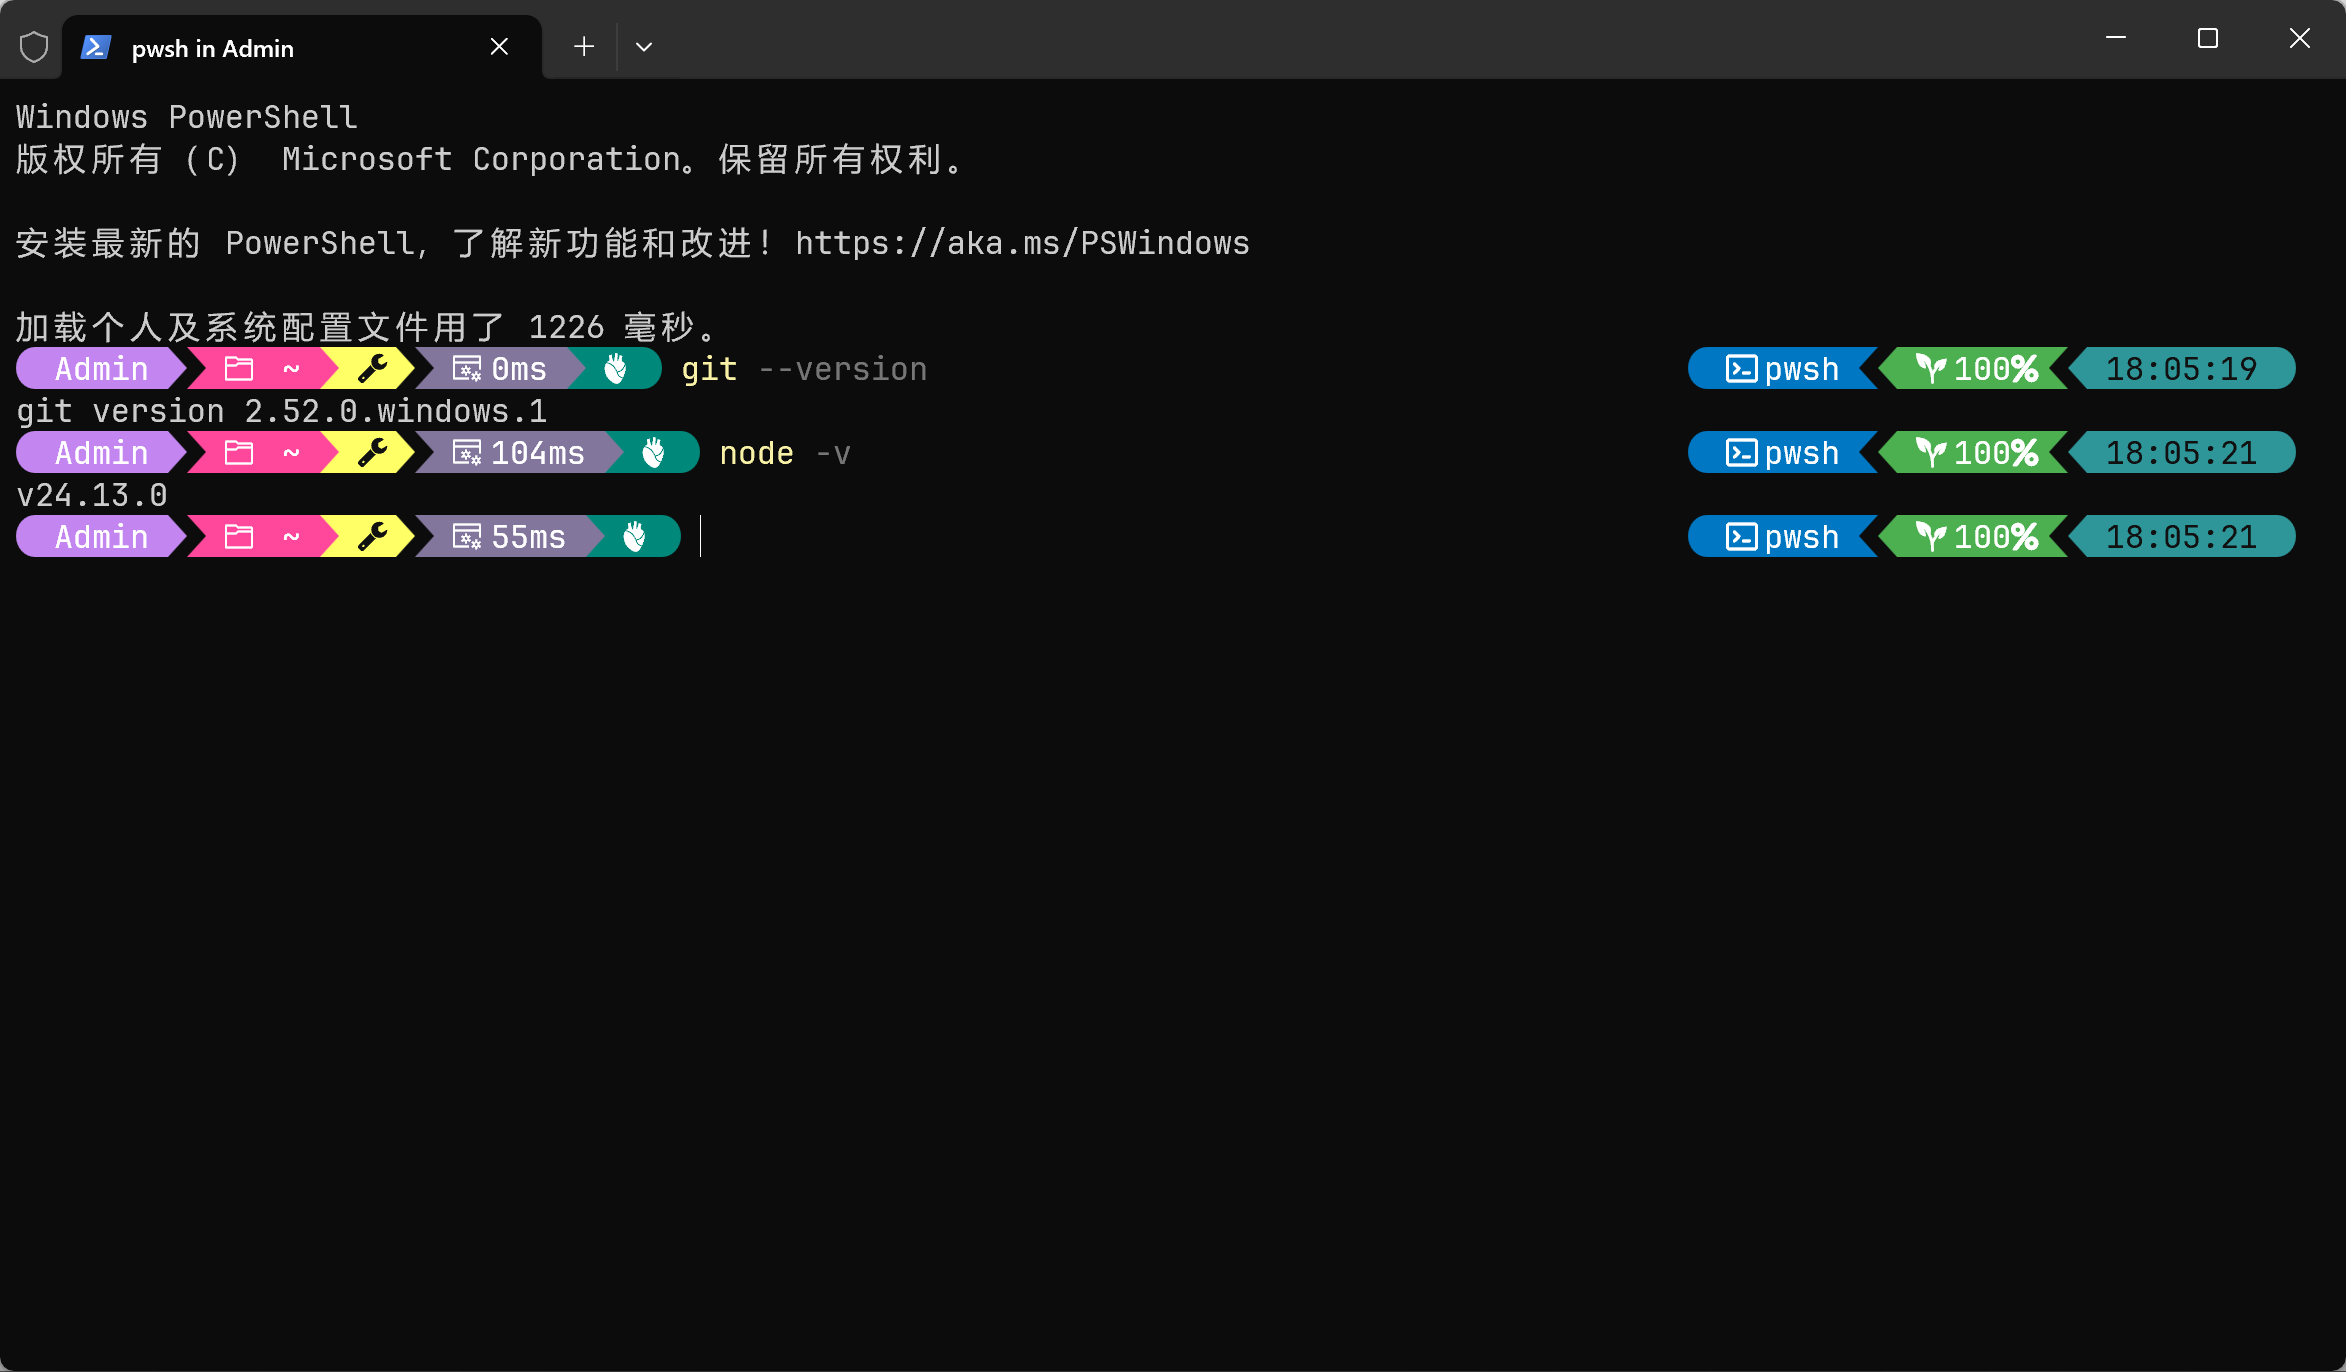
Task: Open a new tab with plus button
Action: 584,47
